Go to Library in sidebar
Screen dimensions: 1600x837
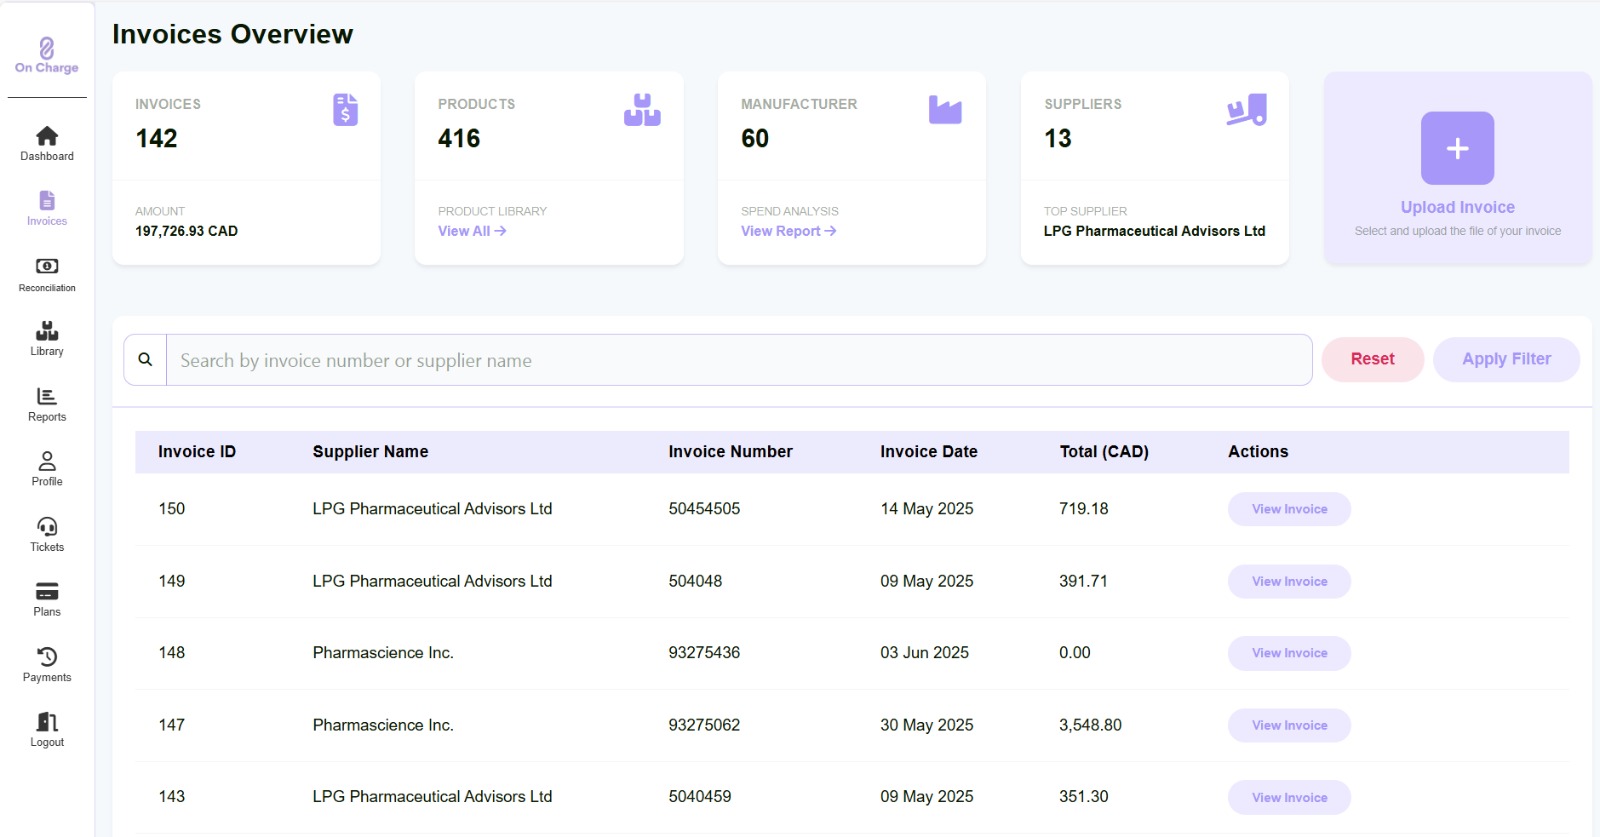click(47, 339)
